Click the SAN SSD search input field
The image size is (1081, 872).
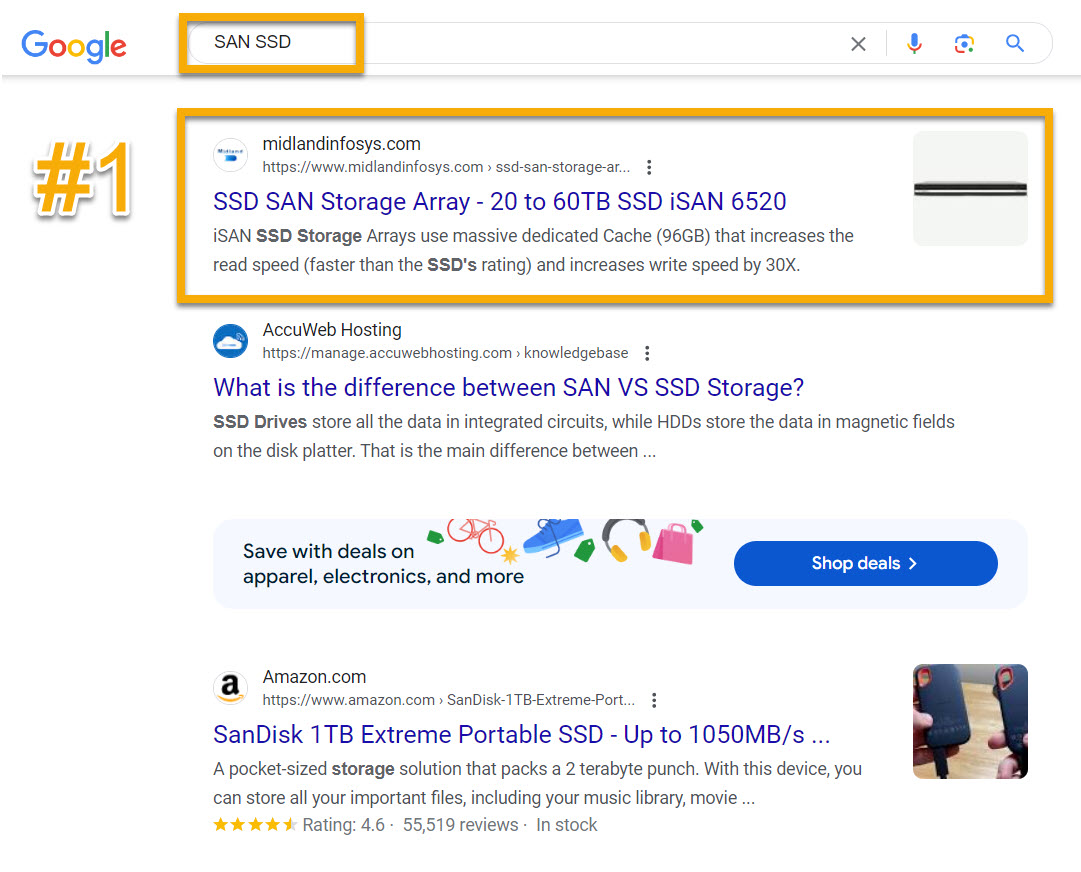coord(500,43)
